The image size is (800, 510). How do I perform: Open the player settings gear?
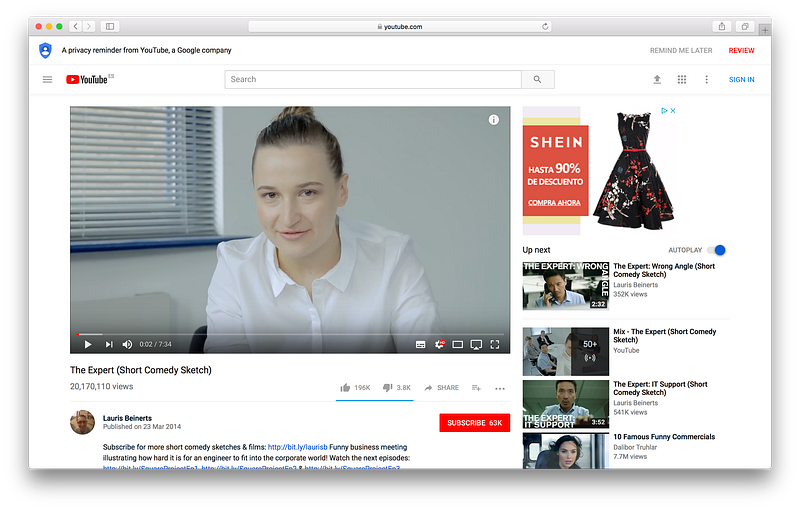(x=439, y=345)
